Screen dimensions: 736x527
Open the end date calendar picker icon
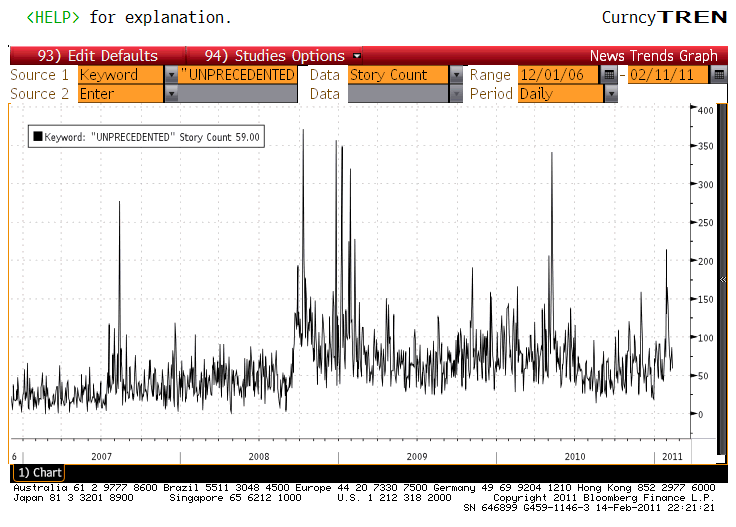click(719, 75)
